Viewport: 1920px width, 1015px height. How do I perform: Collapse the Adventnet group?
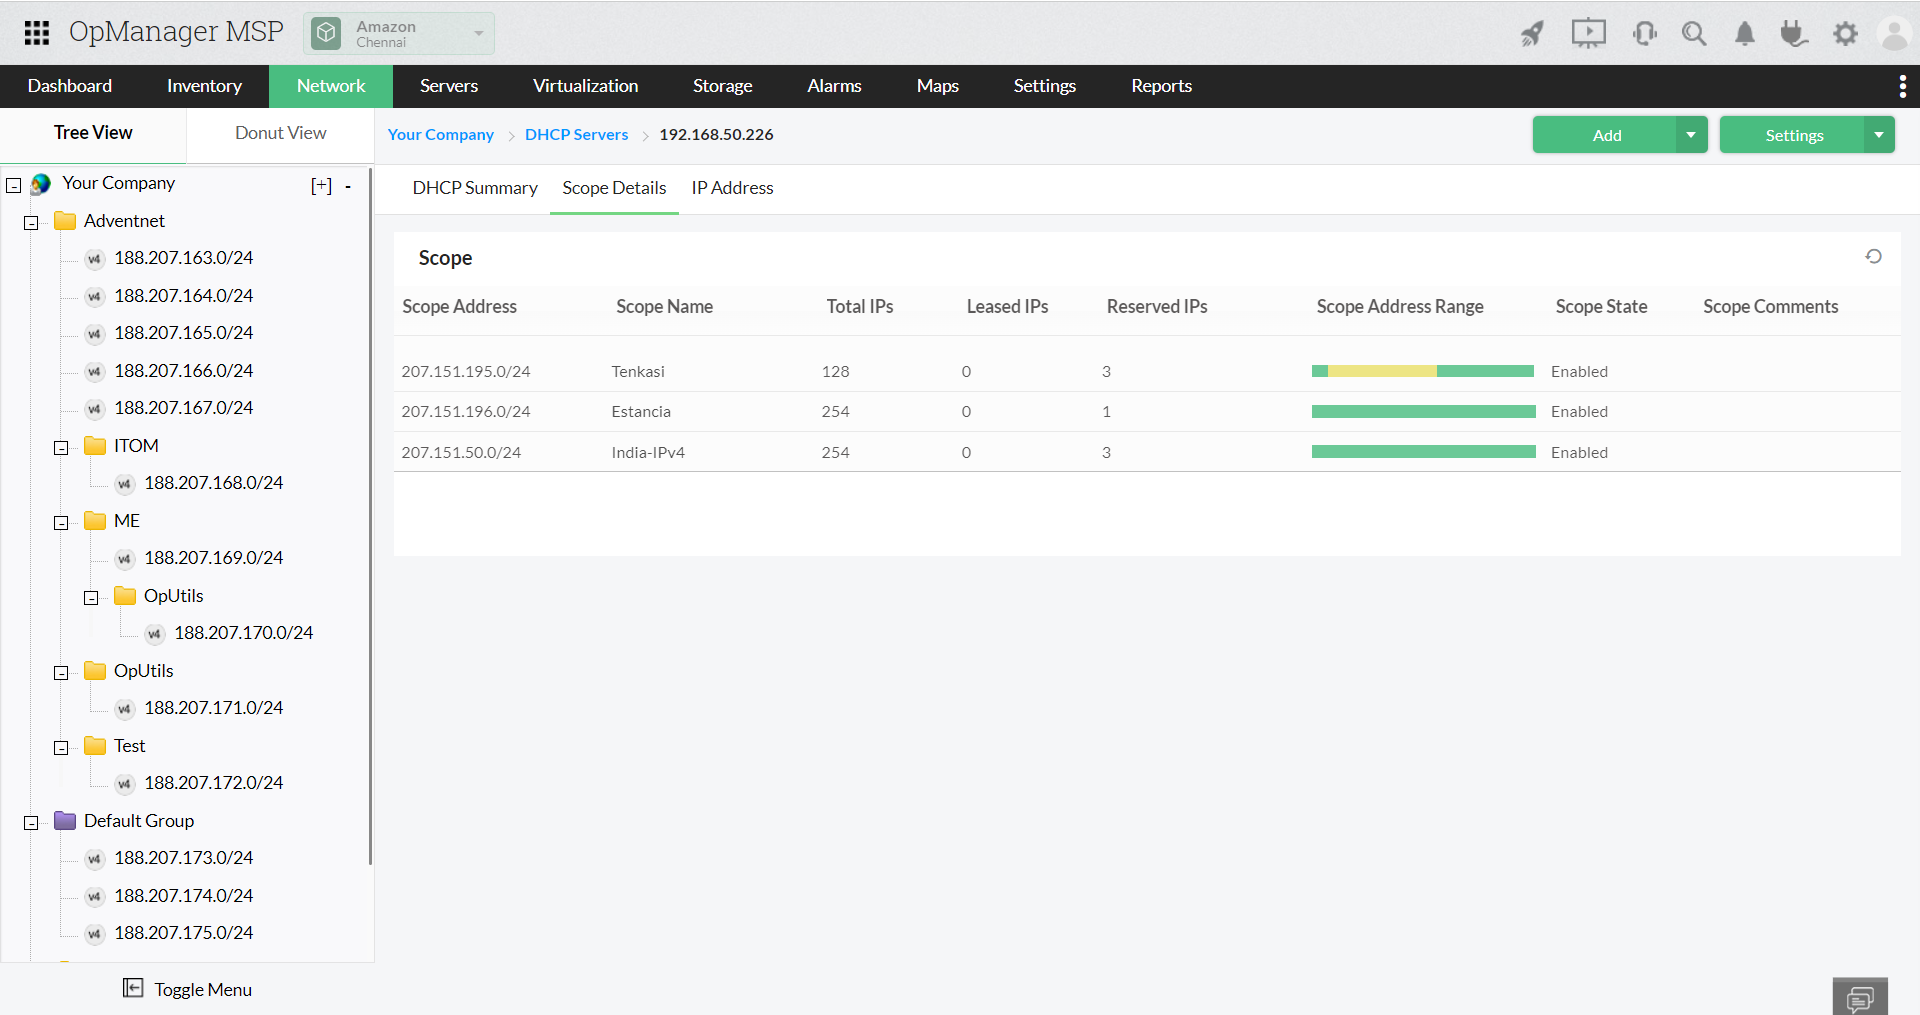31,223
